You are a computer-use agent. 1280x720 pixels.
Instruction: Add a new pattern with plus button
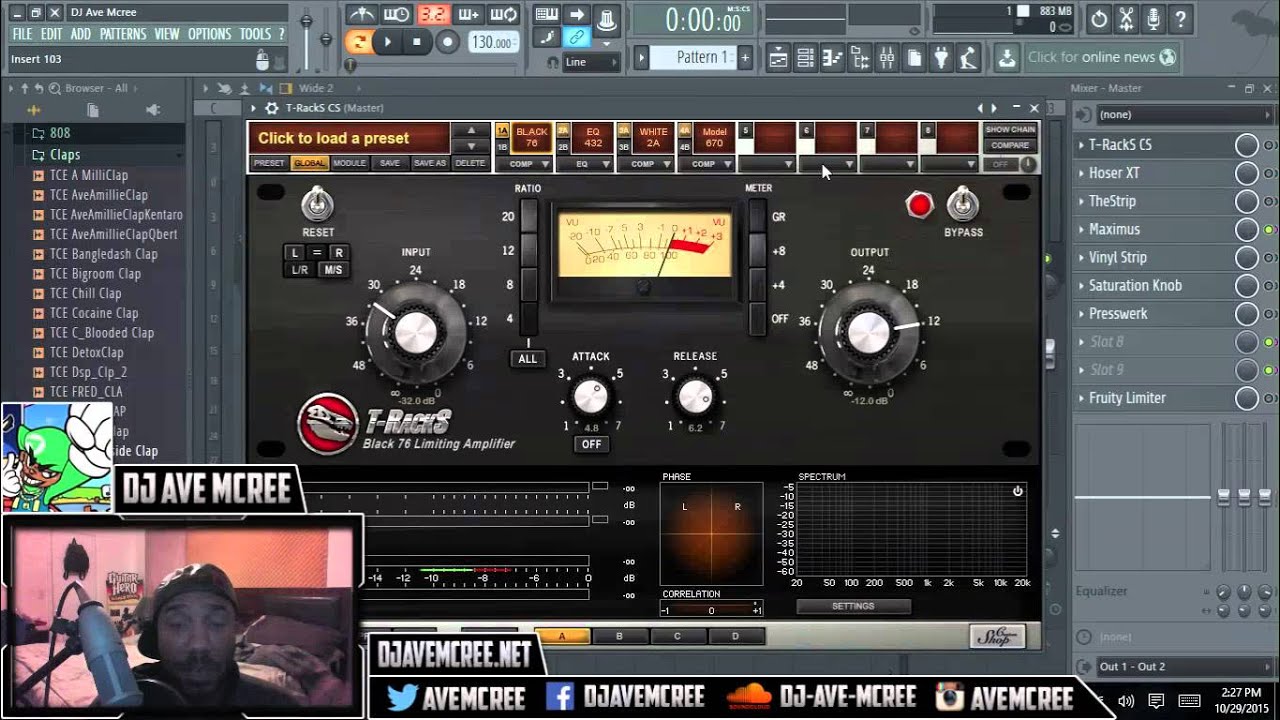745,57
